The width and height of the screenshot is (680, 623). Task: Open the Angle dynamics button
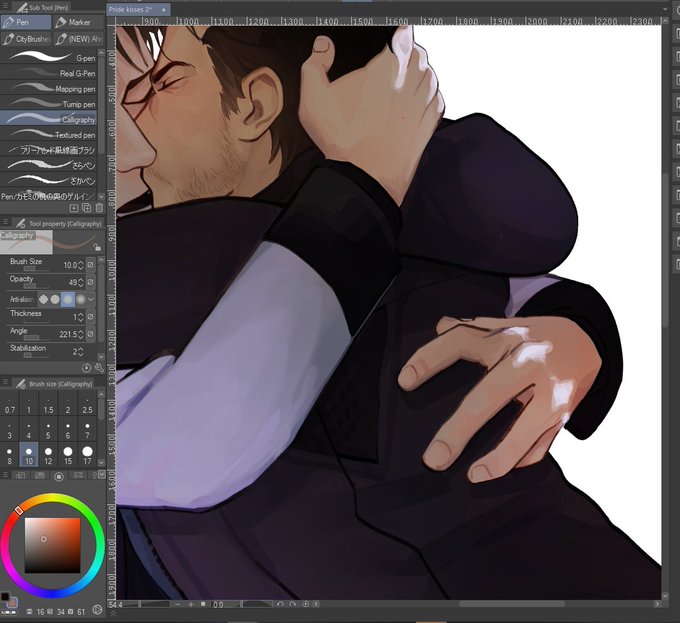(x=91, y=334)
